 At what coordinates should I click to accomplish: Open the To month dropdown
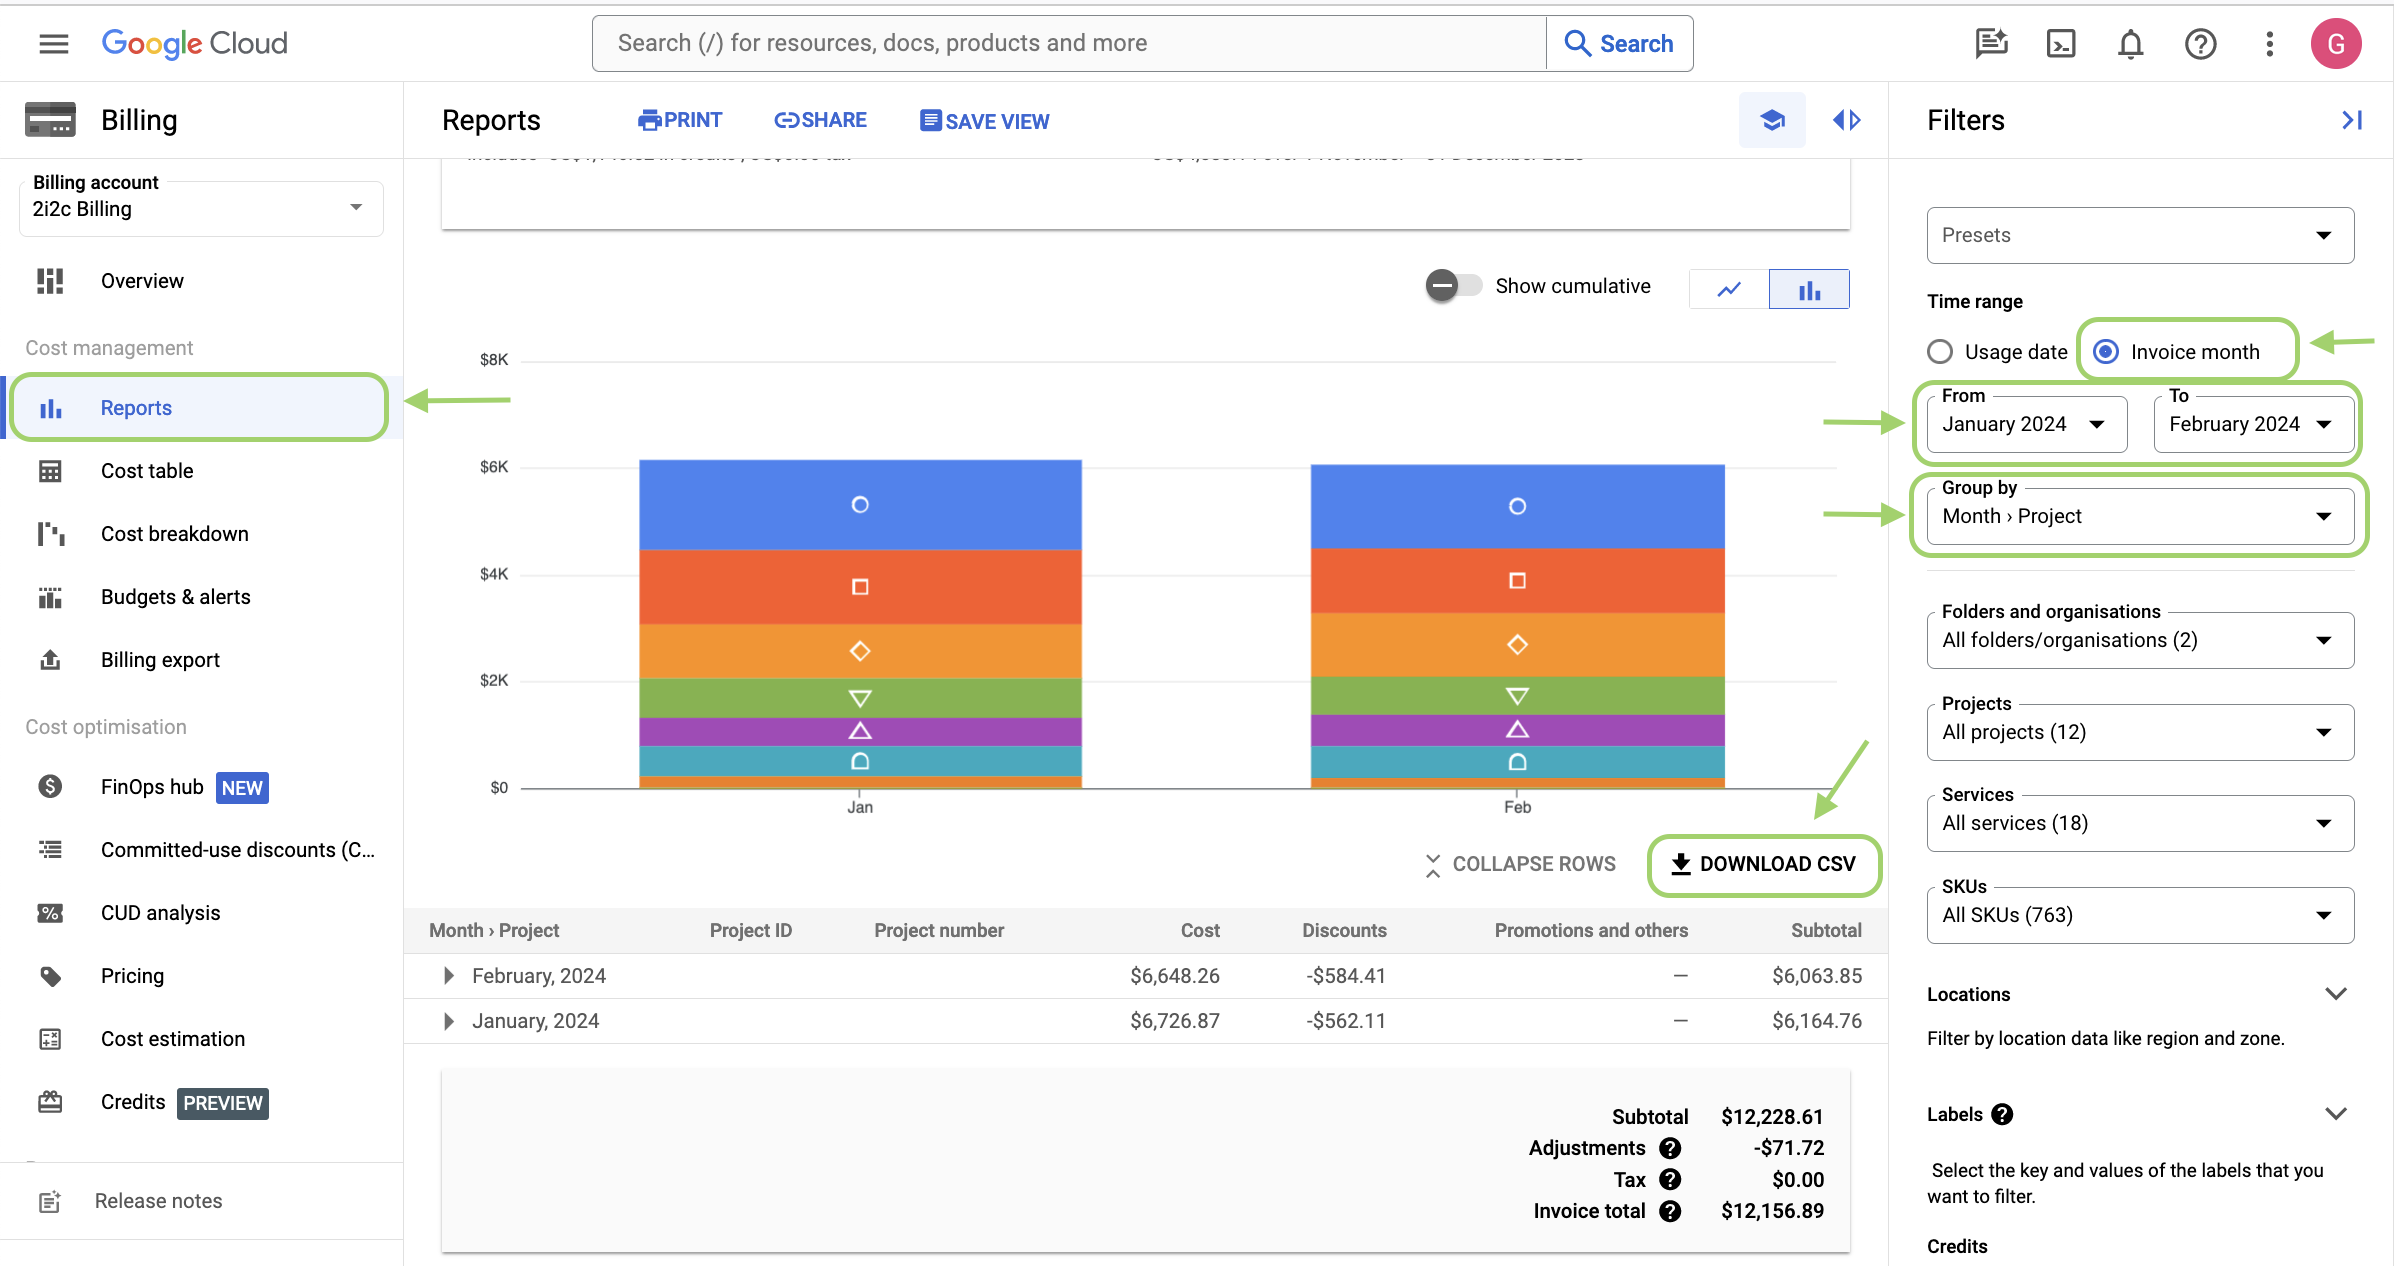(x=2253, y=425)
